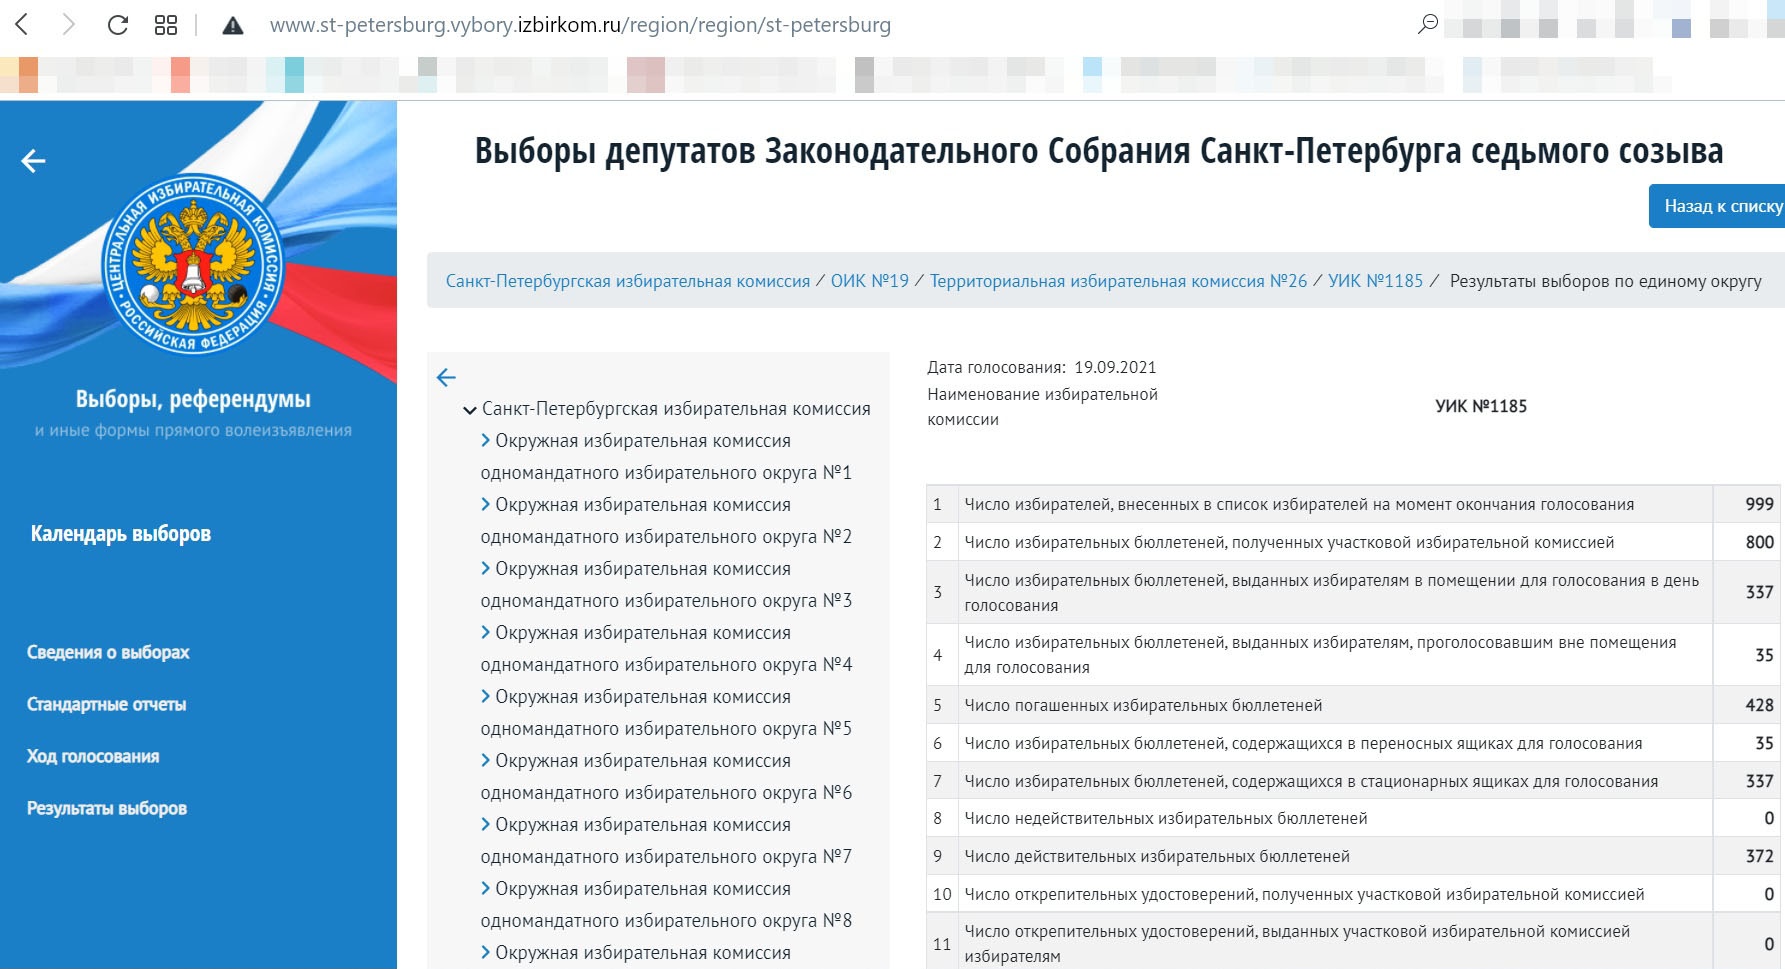Open the speed dial grid icon
Screen dimensions: 1785x969
point(166,24)
